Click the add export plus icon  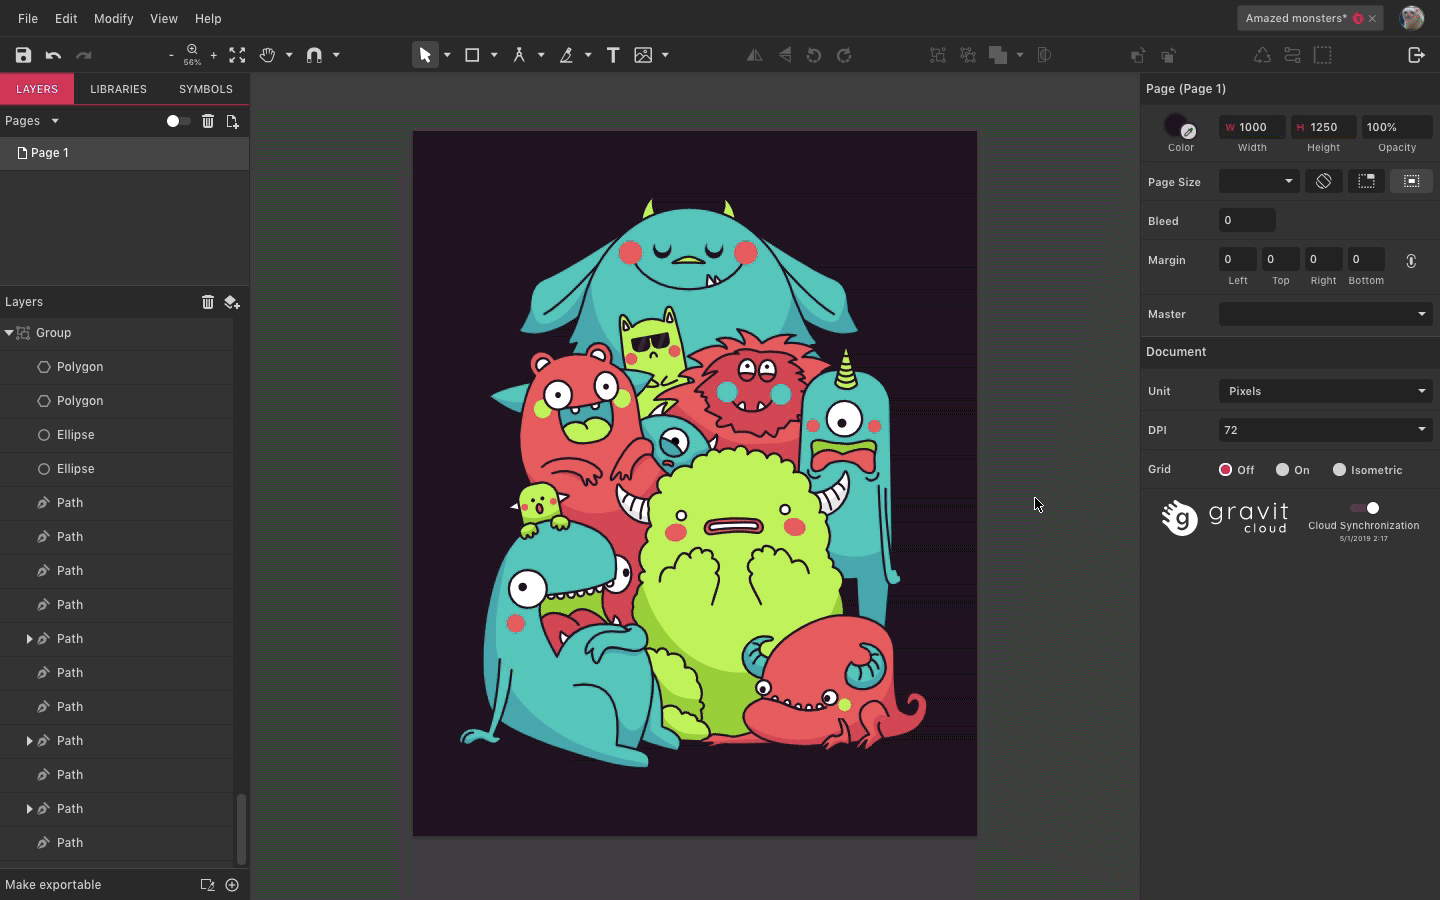click(232, 885)
